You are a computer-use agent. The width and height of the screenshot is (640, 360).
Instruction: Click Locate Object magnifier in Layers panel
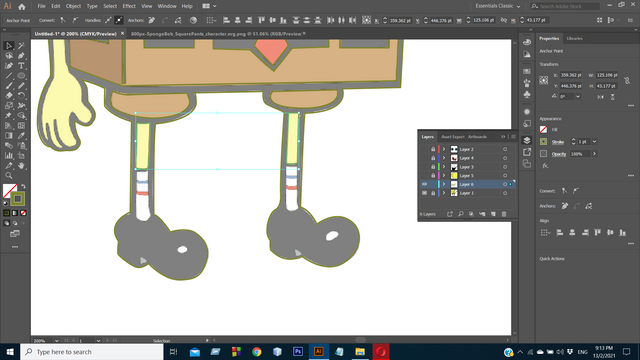click(460, 214)
